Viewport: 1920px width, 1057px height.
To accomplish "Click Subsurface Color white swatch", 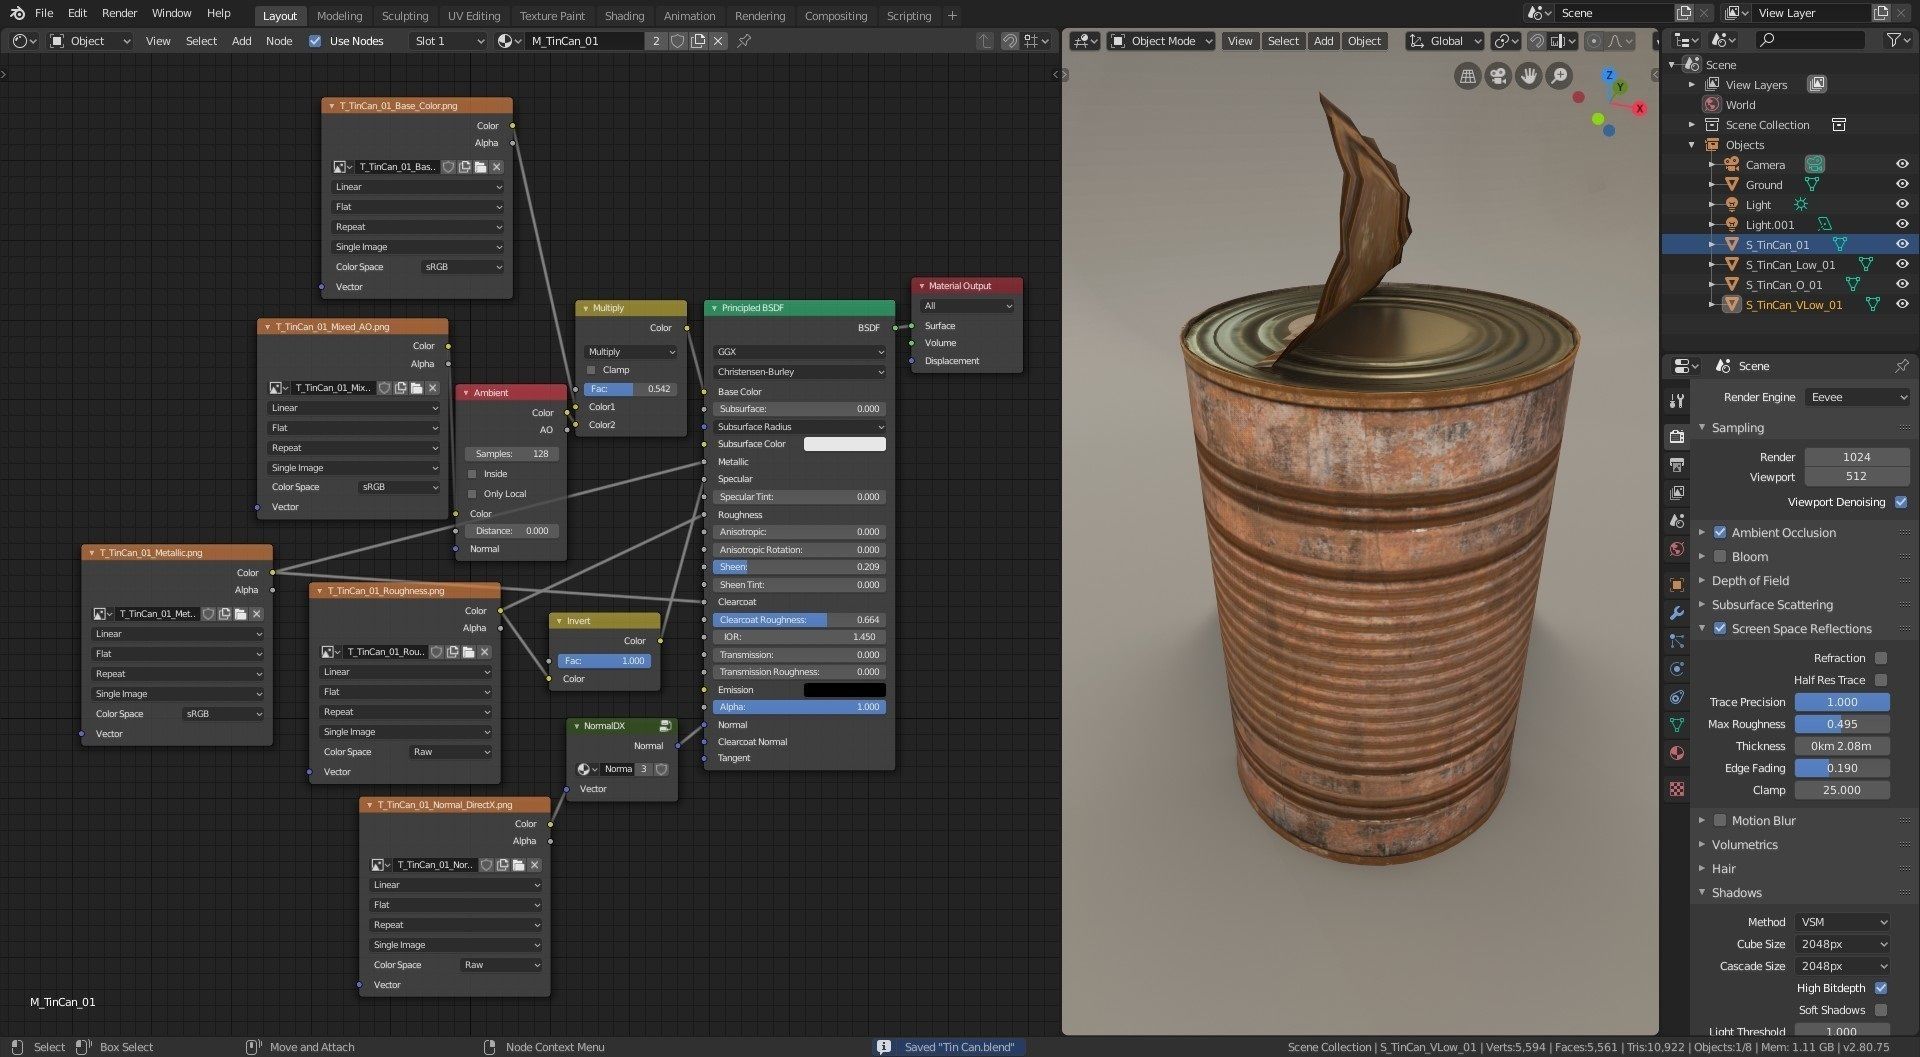I will (x=844, y=444).
